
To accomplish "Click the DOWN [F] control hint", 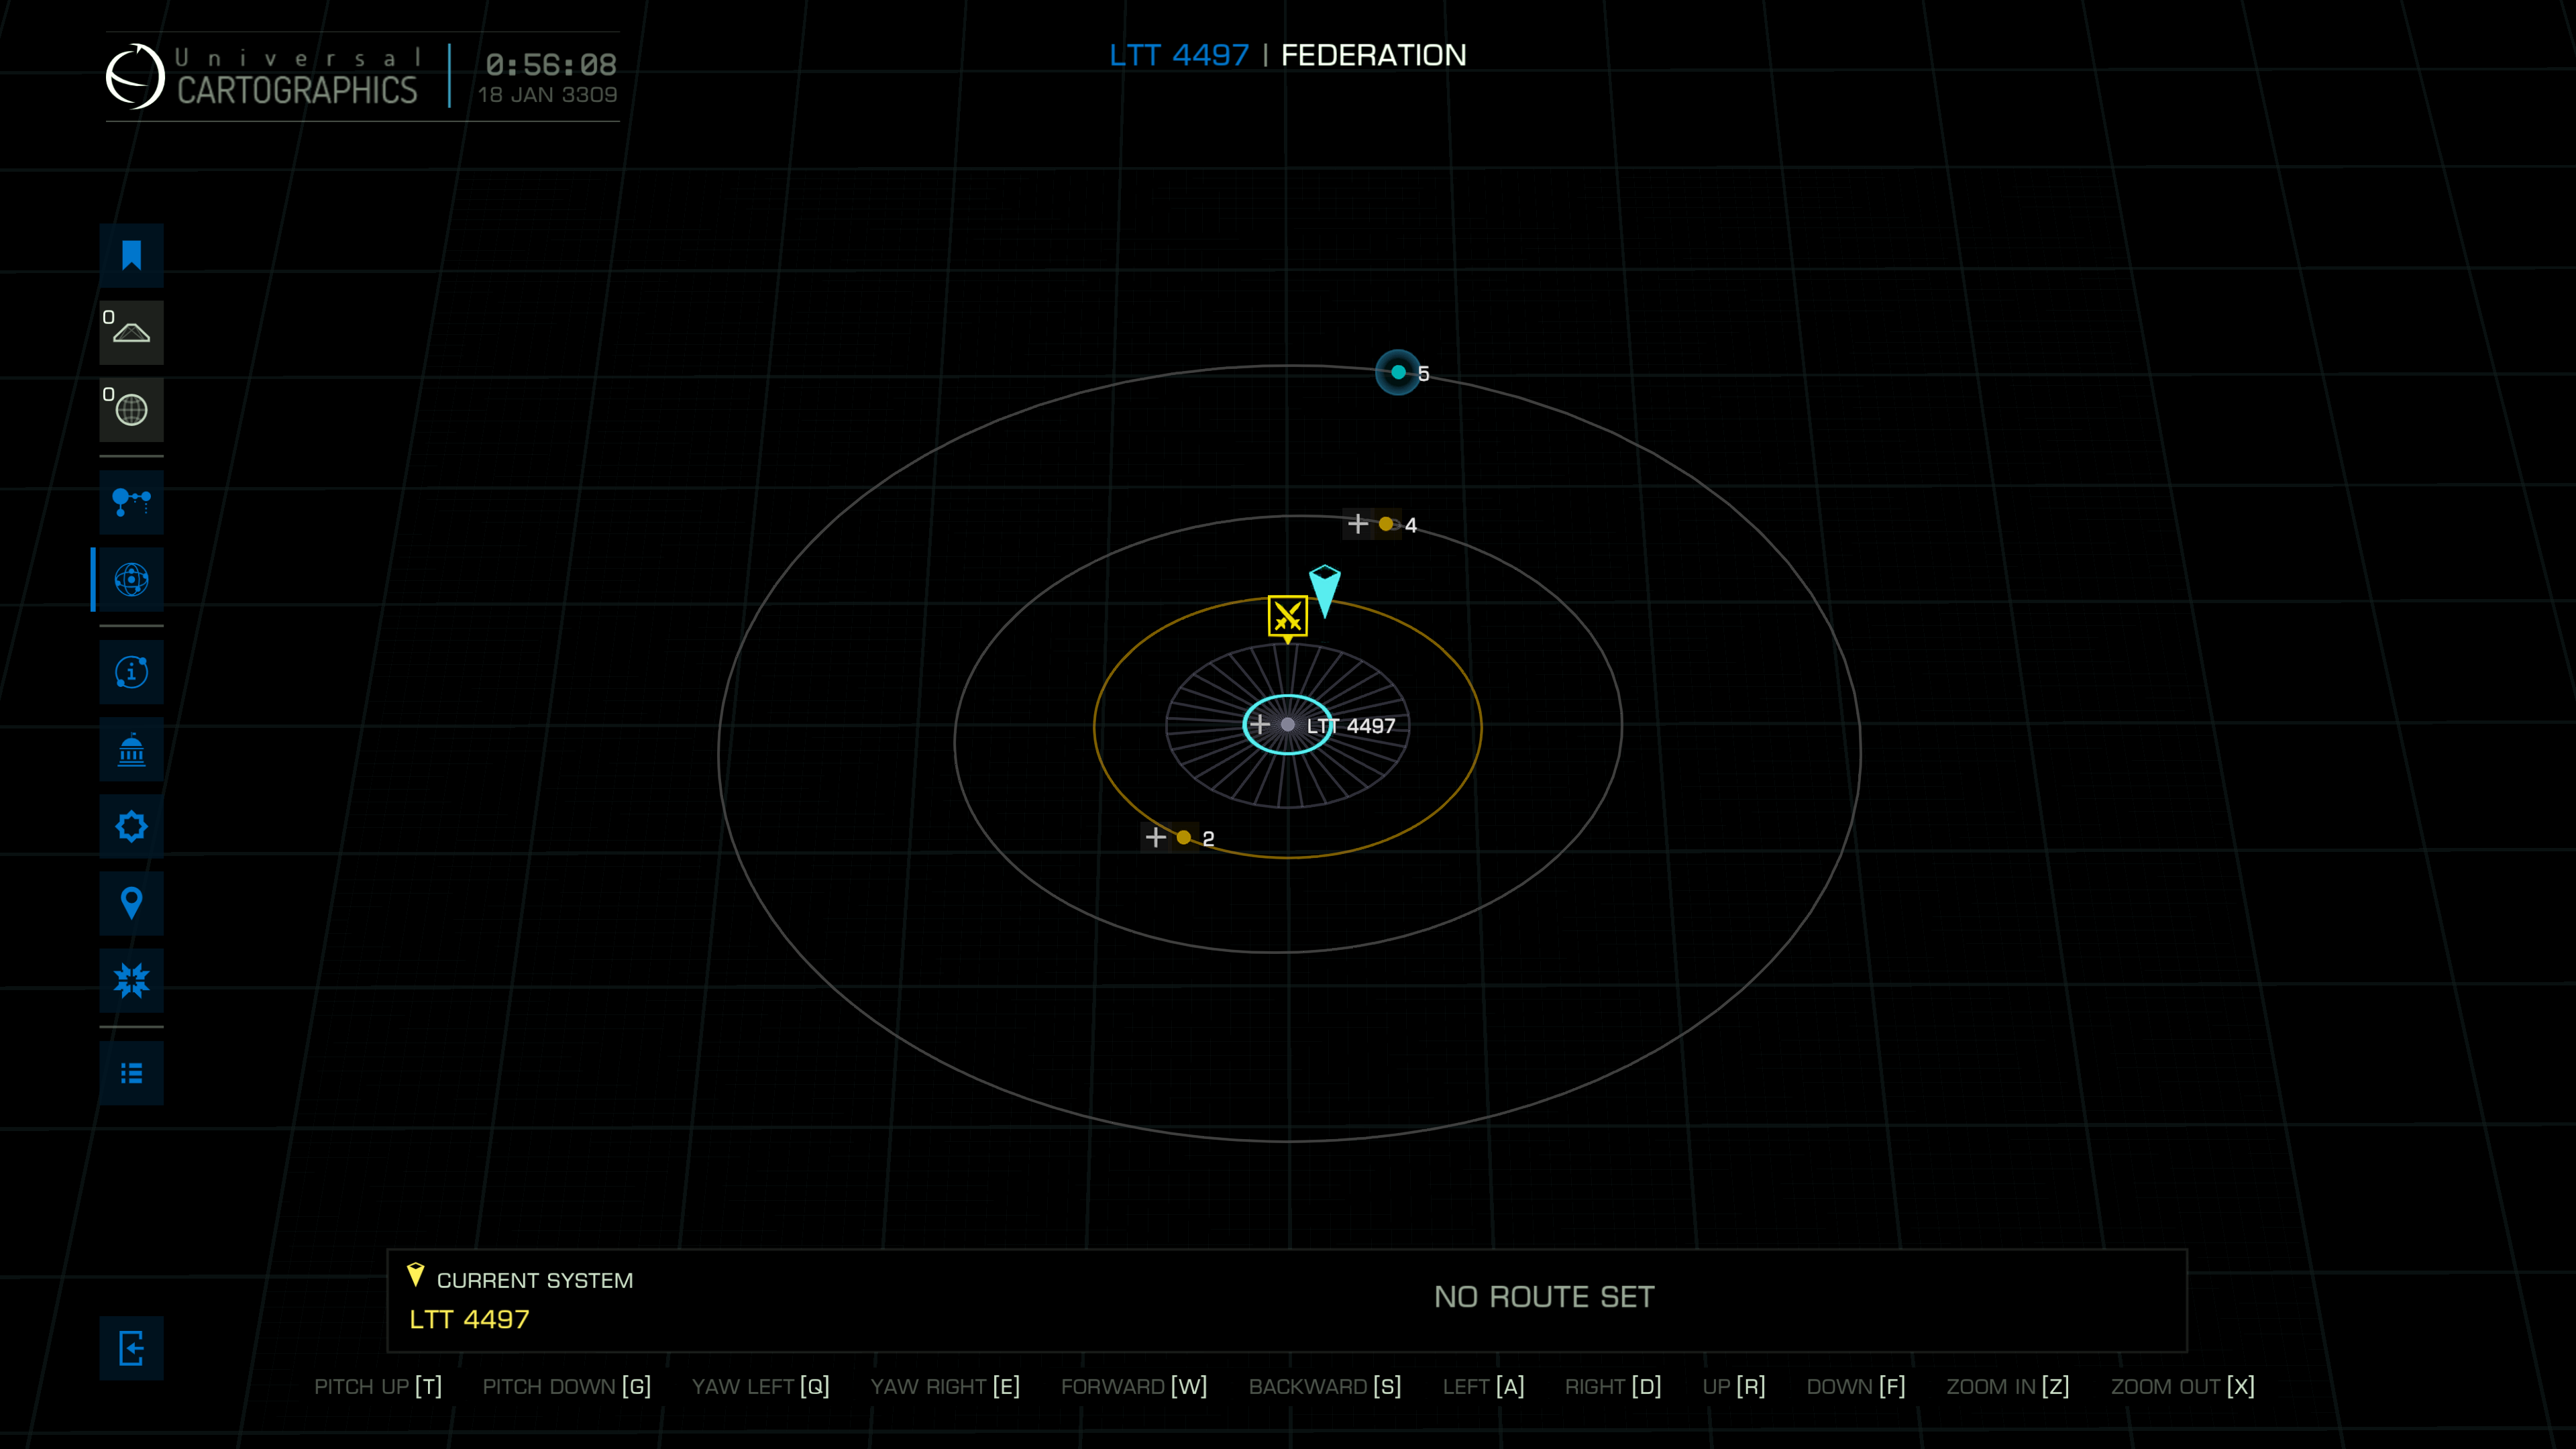I will [x=1856, y=1386].
